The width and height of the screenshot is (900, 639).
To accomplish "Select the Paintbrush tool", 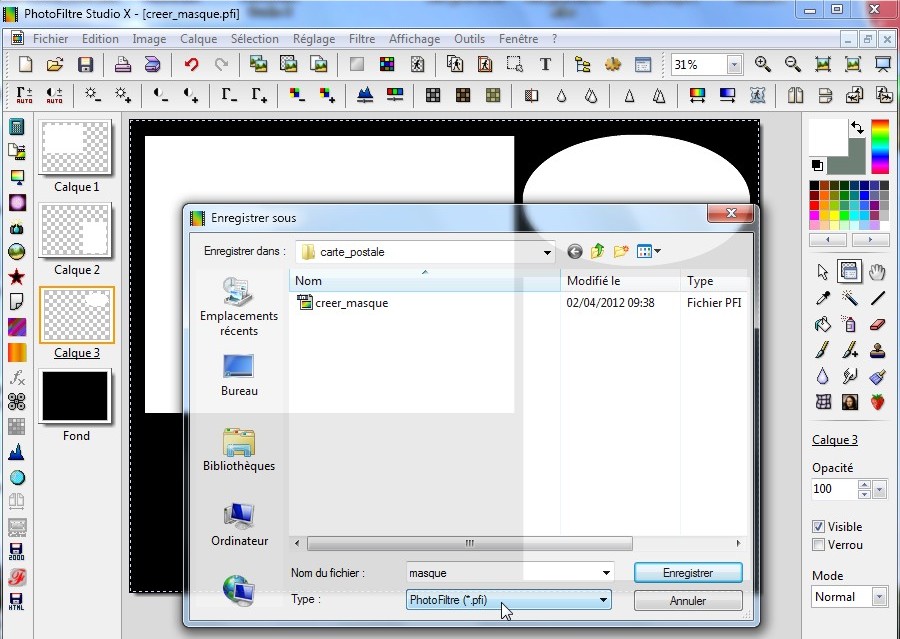I will click(x=823, y=350).
